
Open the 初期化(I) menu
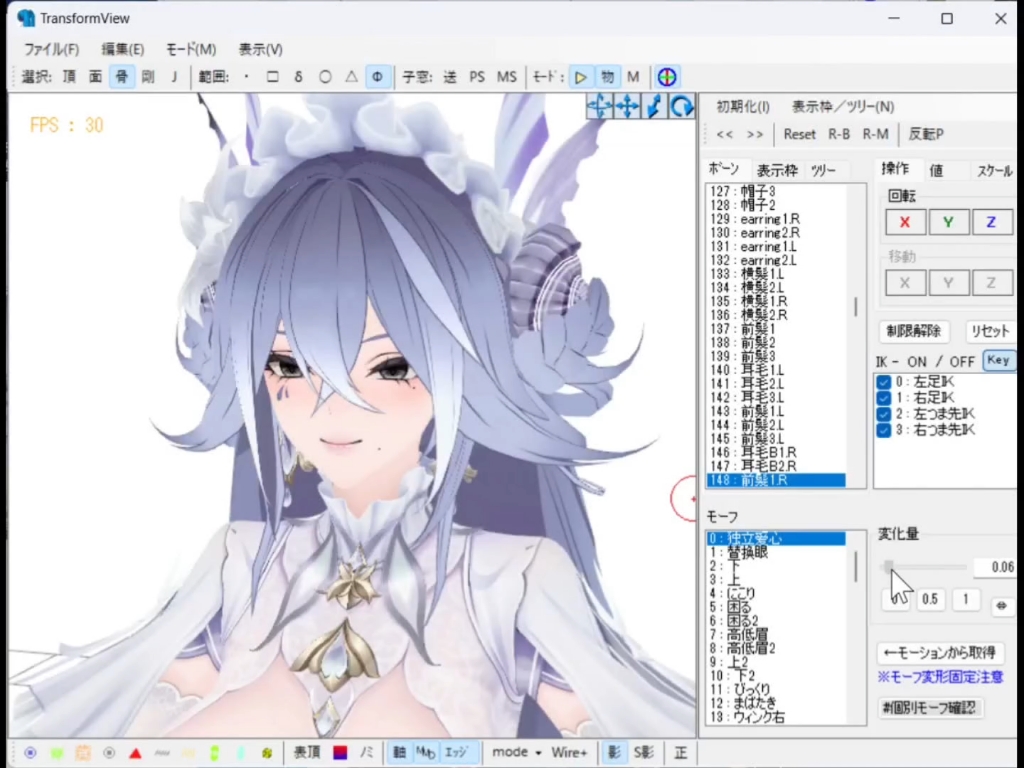(x=743, y=106)
